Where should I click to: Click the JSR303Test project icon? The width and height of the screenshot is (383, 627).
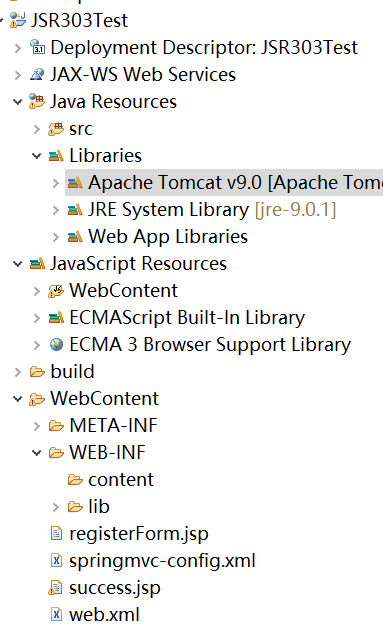[18, 20]
